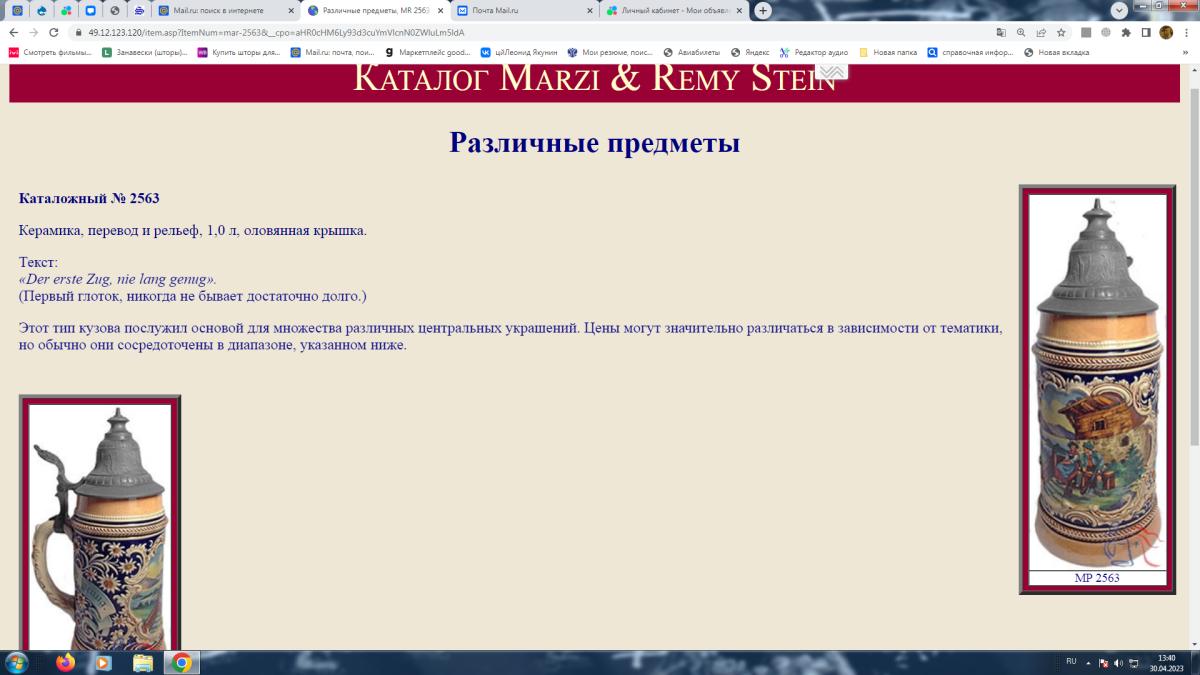
Task: Close the 'Mail.ru: поиск в интернете' tab
Action: pos(291,11)
